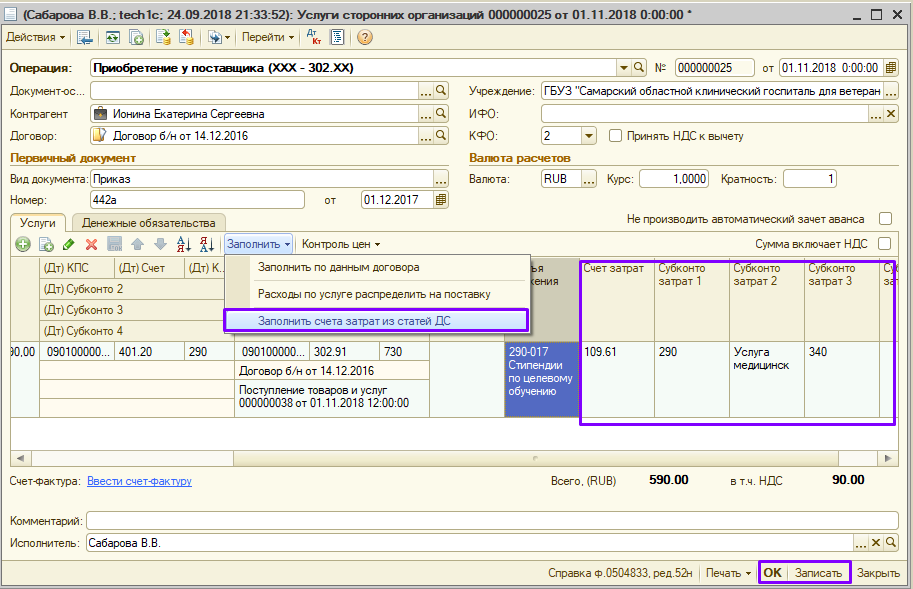Click the pencil edit row icon
The width and height of the screenshot is (913, 589).
[68, 244]
